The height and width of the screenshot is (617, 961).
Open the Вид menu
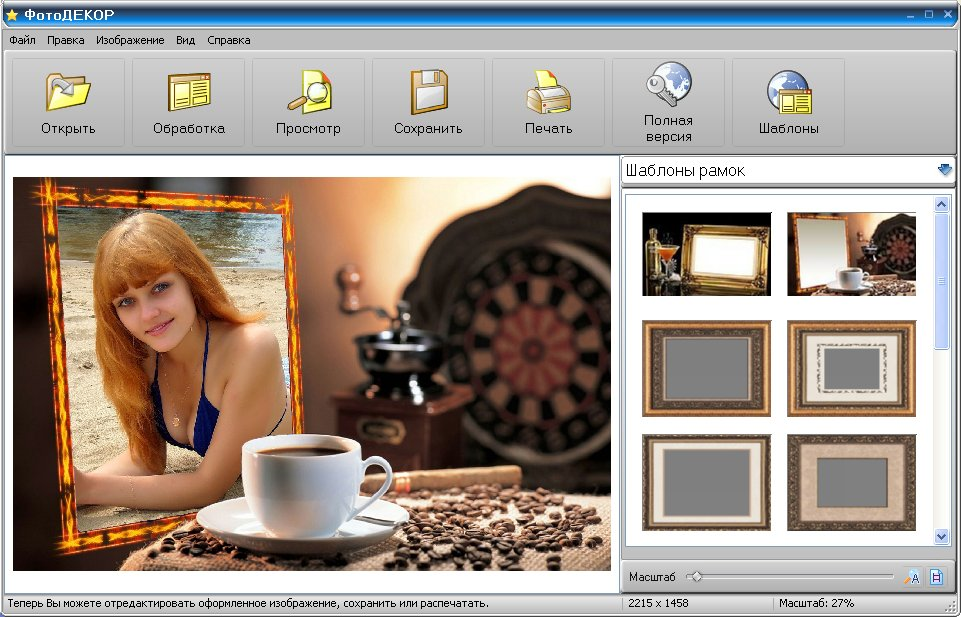coord(185,40)
